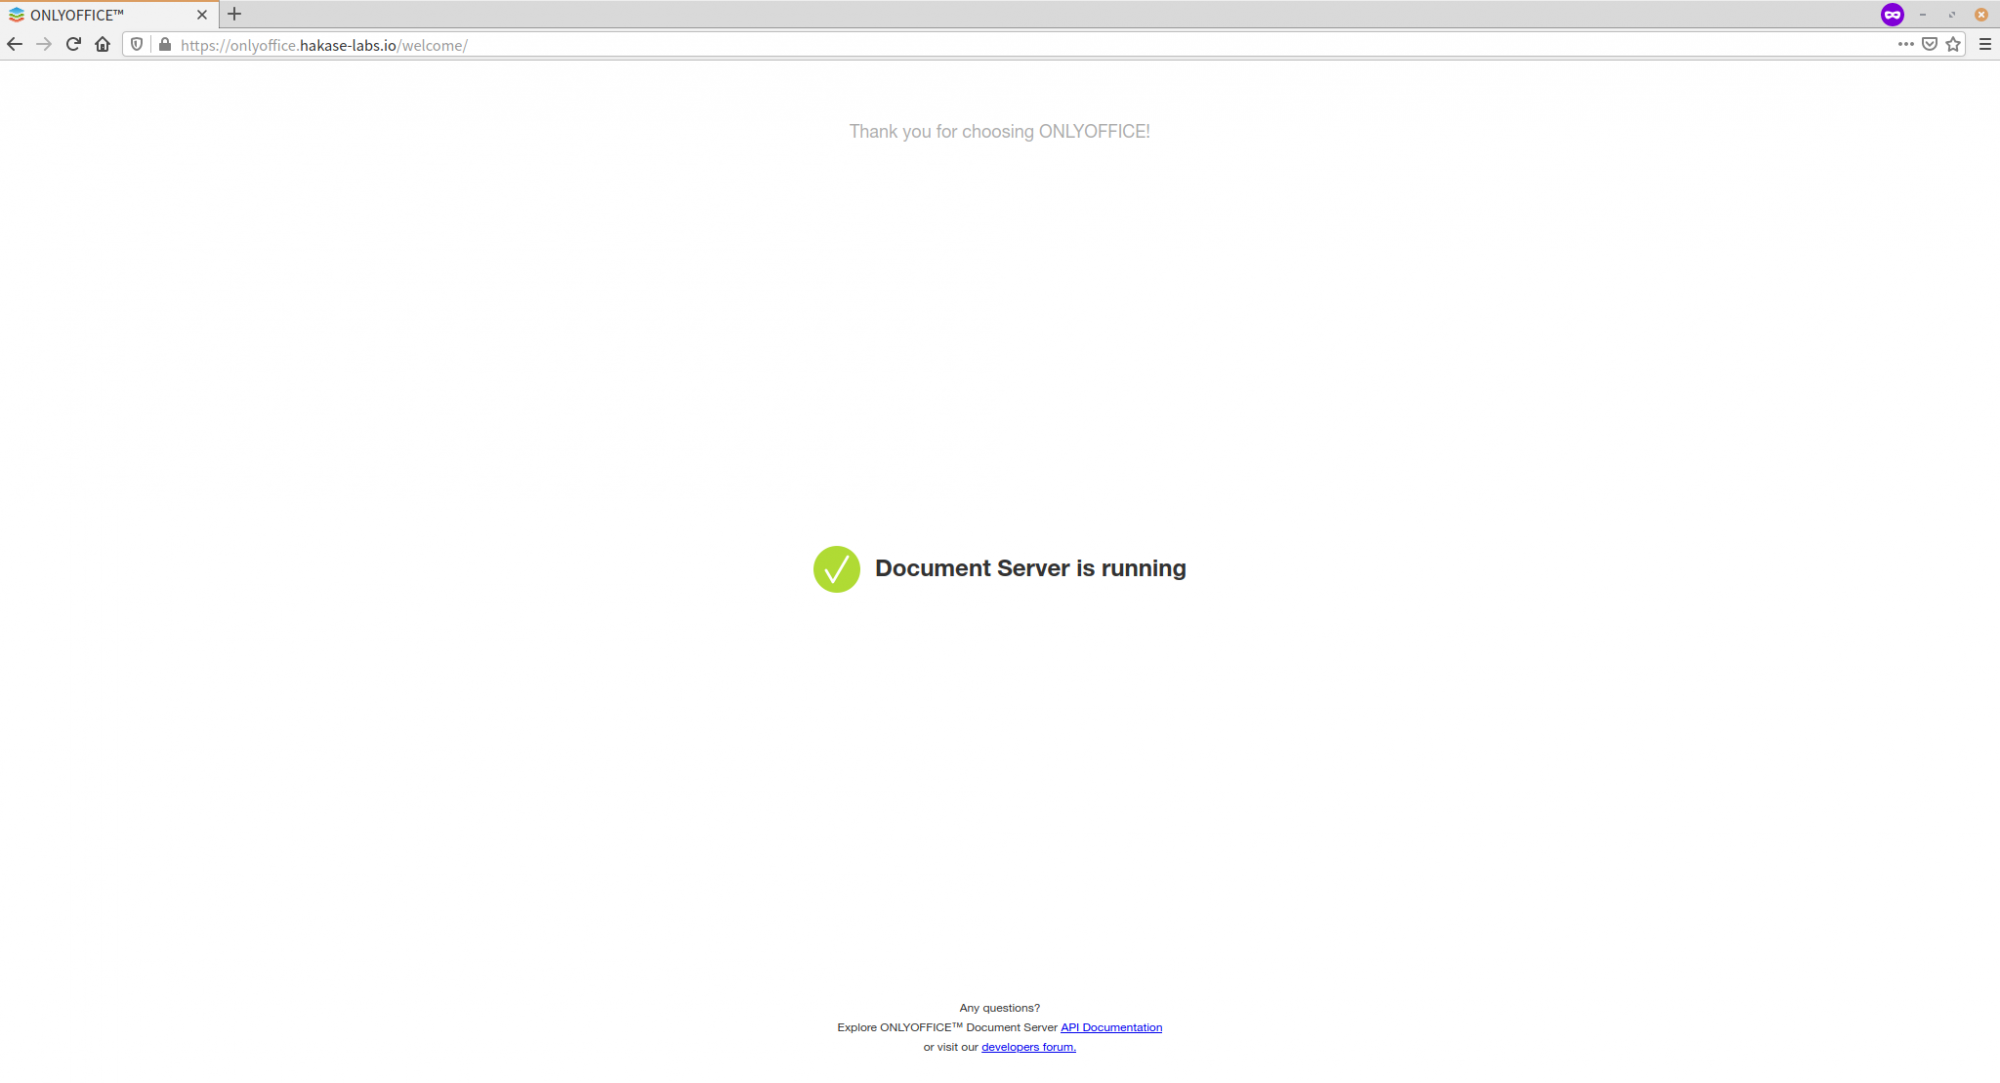Click the address bar URL
2000x1083 pixels.
pos(323,45)
